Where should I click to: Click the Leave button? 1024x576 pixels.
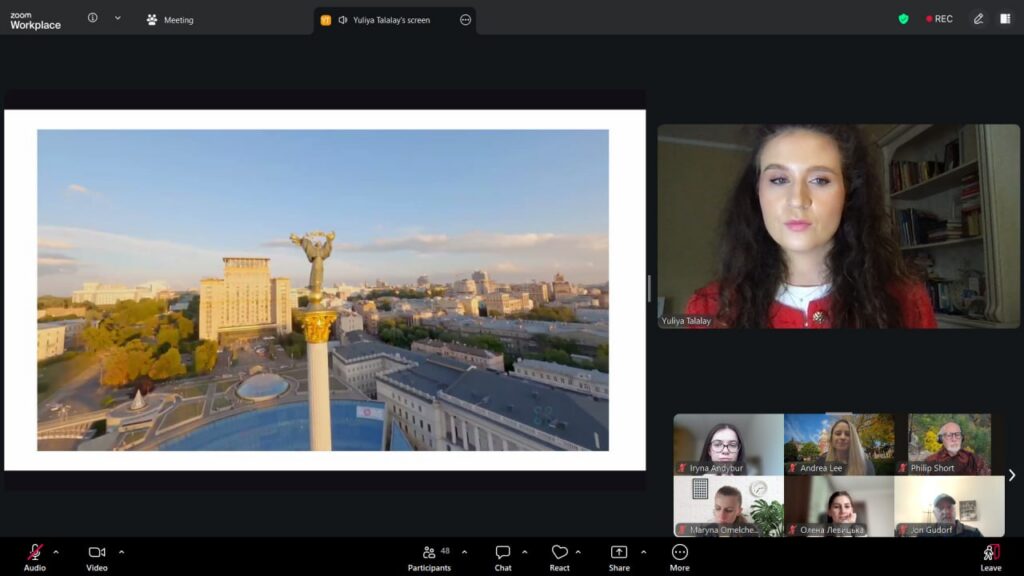click(x=990, y=557)
